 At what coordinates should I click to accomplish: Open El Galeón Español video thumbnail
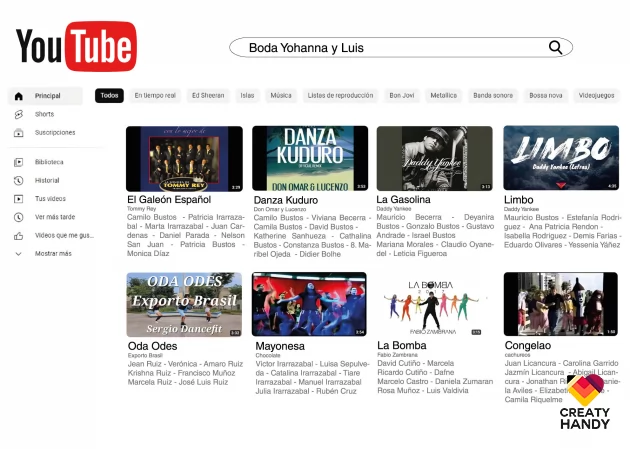click(x=184, y=159)
